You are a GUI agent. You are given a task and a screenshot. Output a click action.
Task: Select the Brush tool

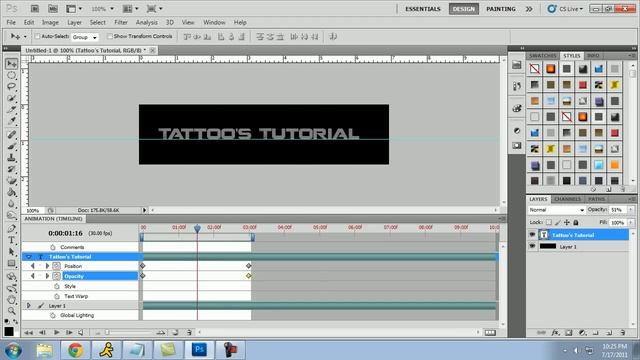(x=11, y=146)
